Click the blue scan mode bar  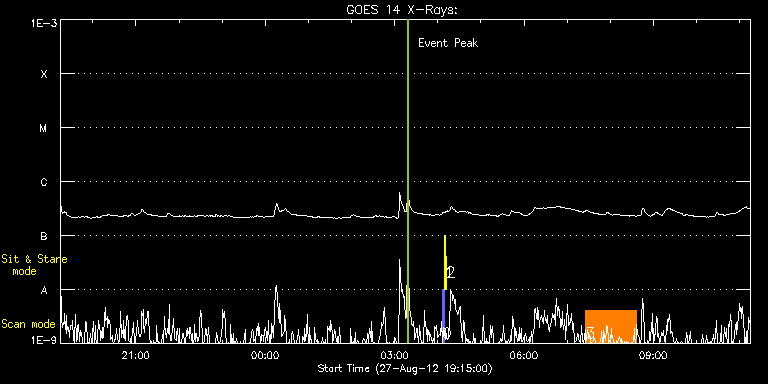point(443,316)
